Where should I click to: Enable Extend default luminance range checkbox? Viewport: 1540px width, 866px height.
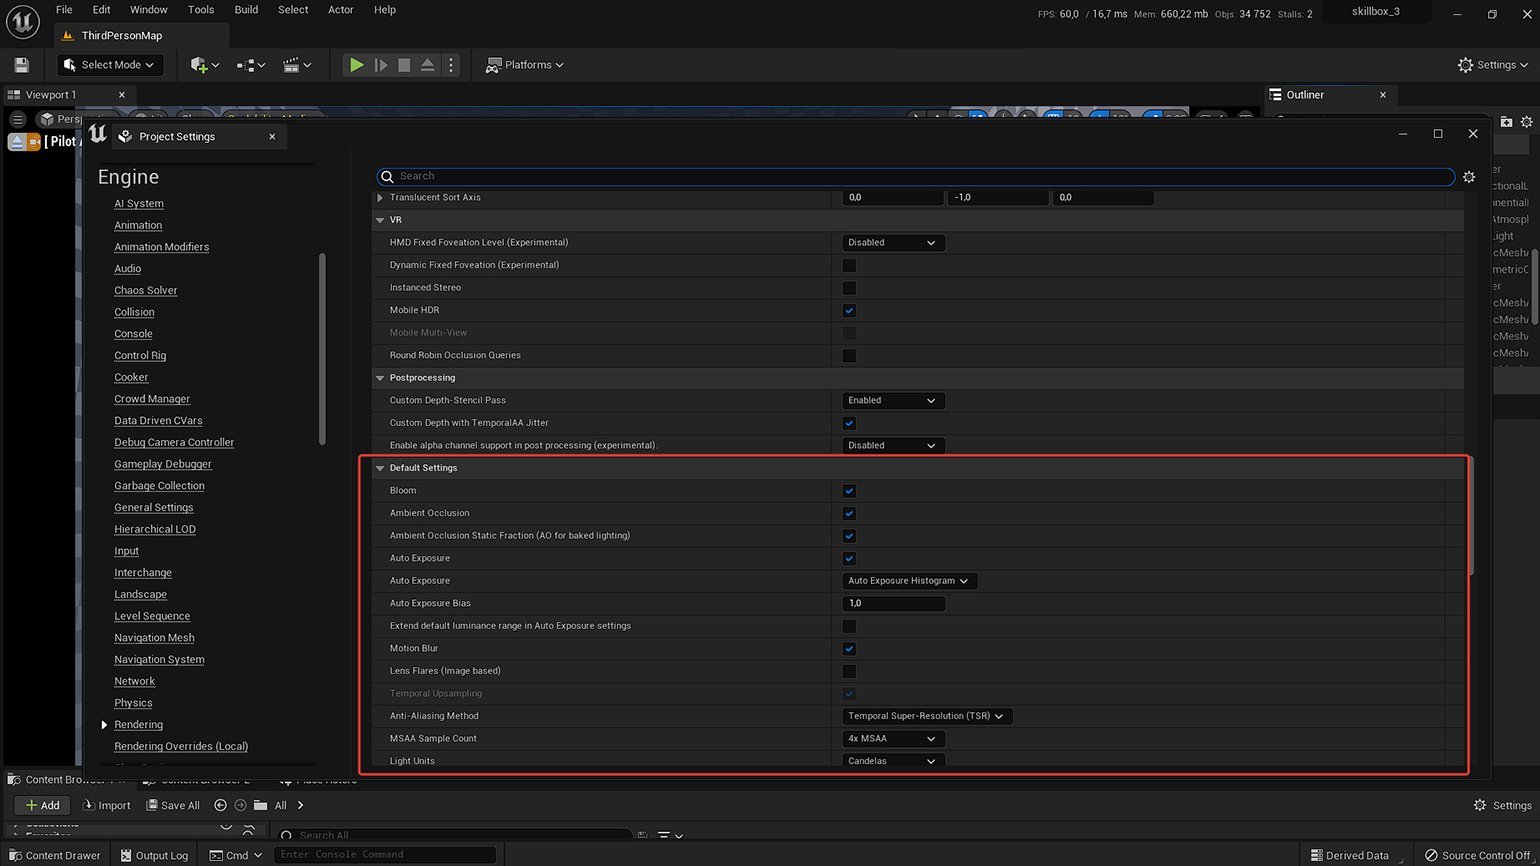pyautogui.click(x=849, y=626)
